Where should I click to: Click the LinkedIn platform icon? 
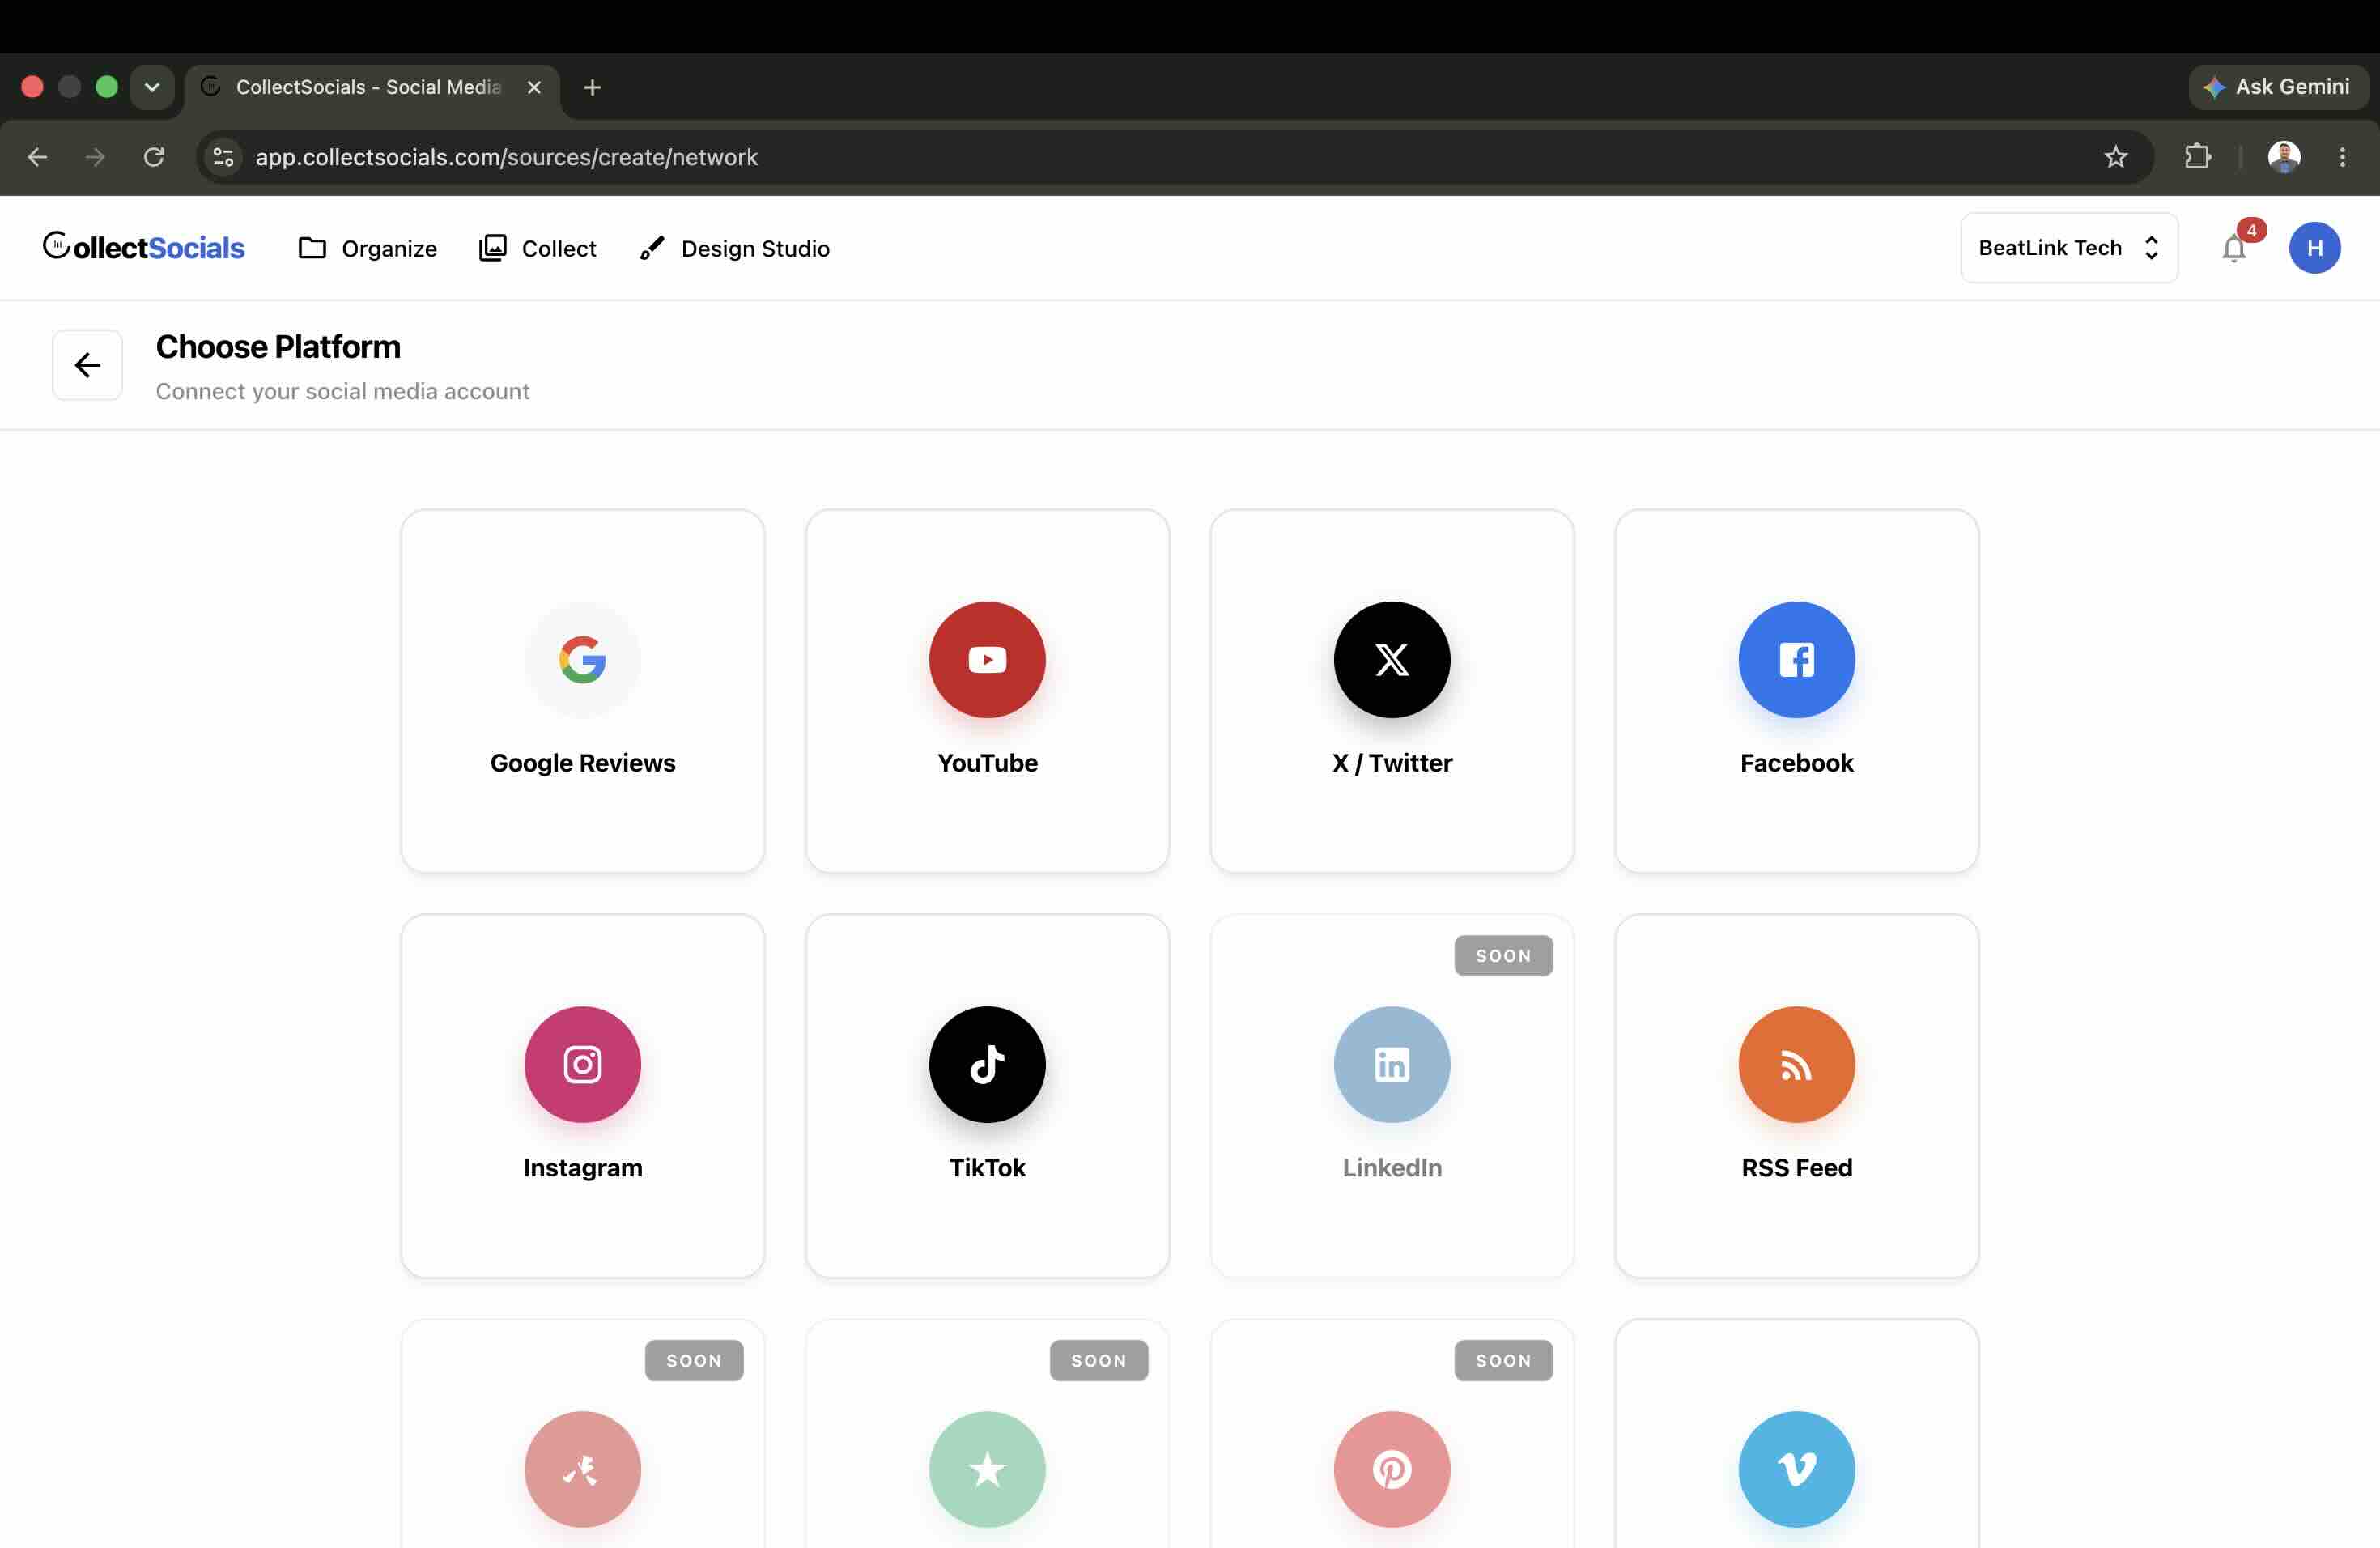tap(1392, 1064)
